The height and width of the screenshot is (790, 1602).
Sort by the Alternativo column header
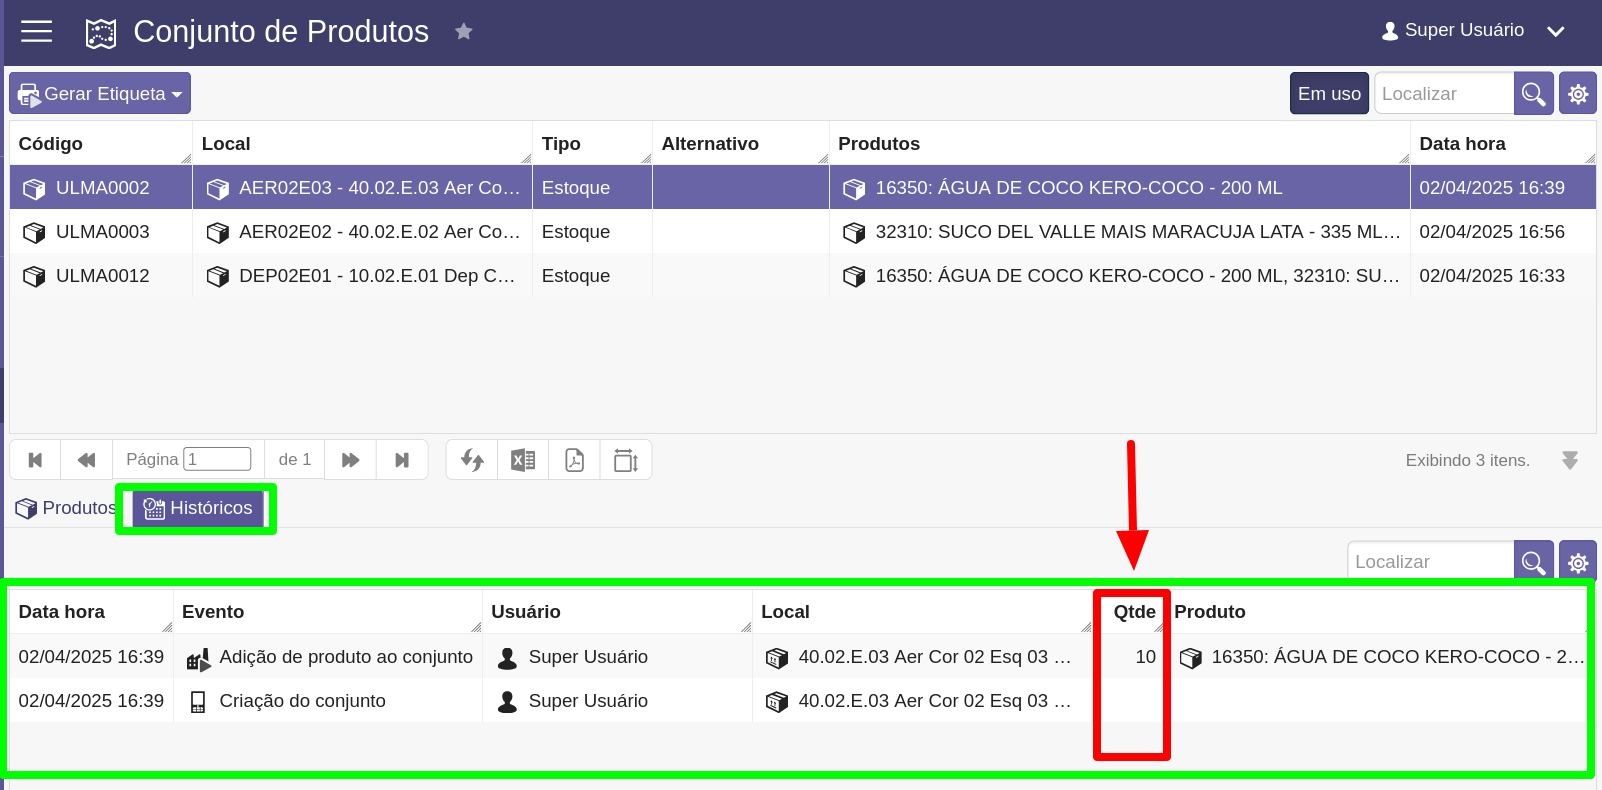click(x=741, y=144)
